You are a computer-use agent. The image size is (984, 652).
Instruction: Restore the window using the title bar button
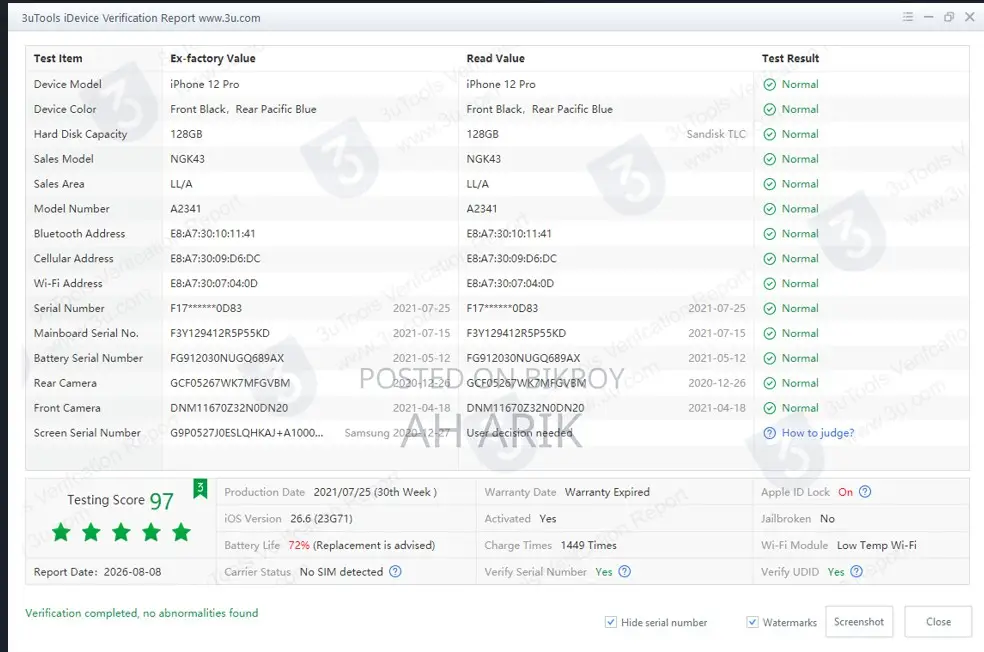[949, 17]
